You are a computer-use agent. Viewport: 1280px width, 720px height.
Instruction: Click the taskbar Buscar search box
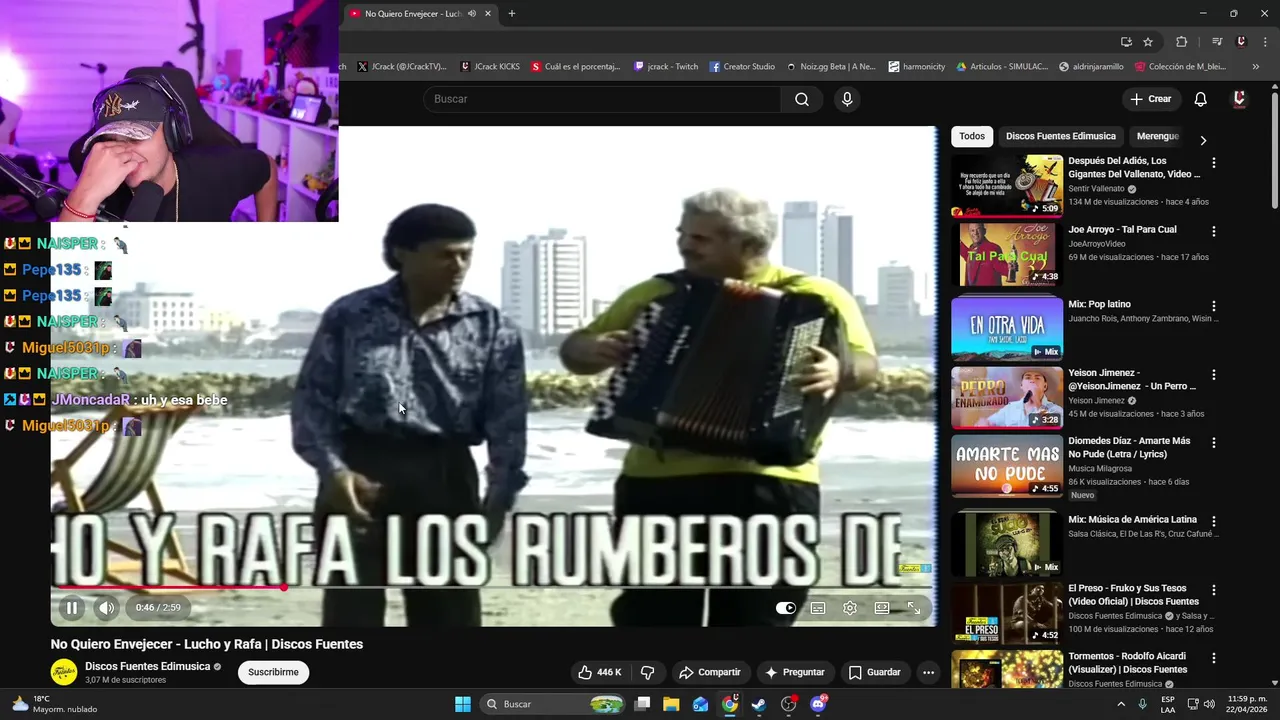pyautogui.click(x=553, y=704)
